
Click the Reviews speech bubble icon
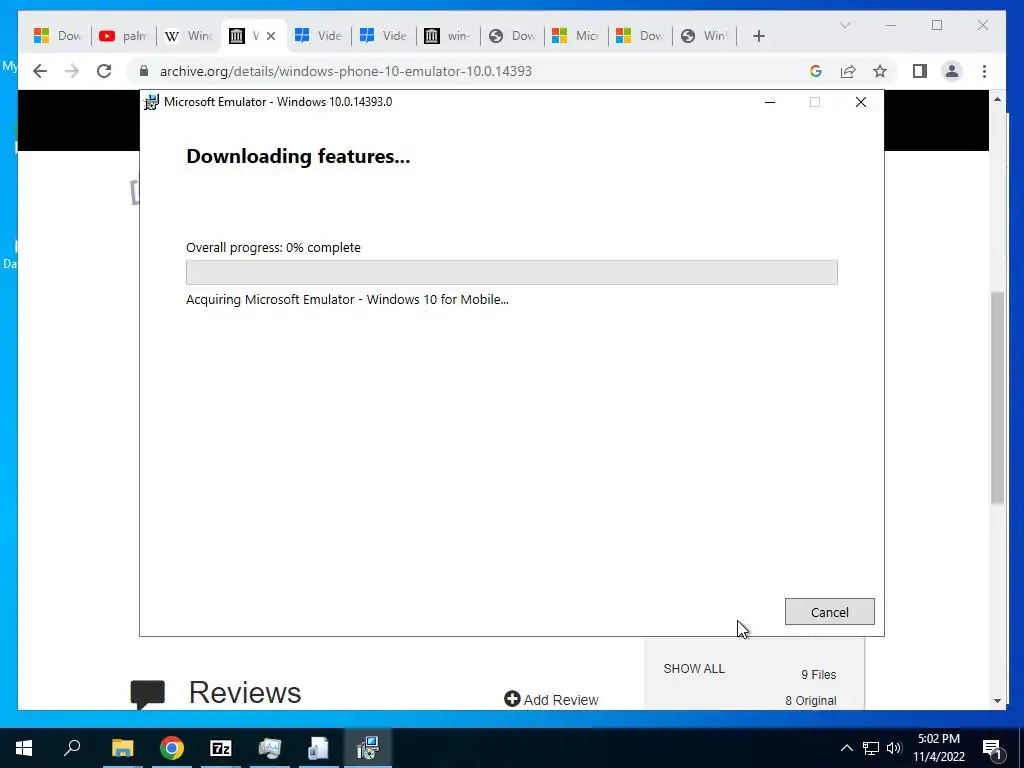(148, 694)
